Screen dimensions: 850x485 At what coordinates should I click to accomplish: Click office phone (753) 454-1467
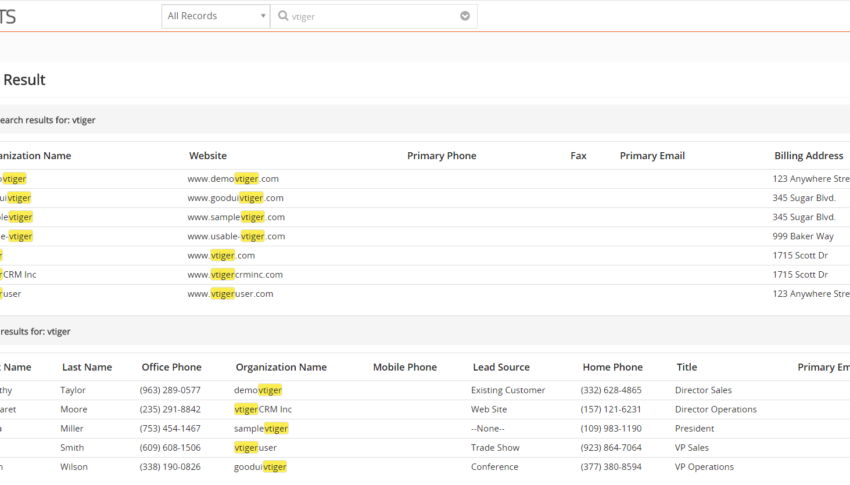[x=170, y=429]
